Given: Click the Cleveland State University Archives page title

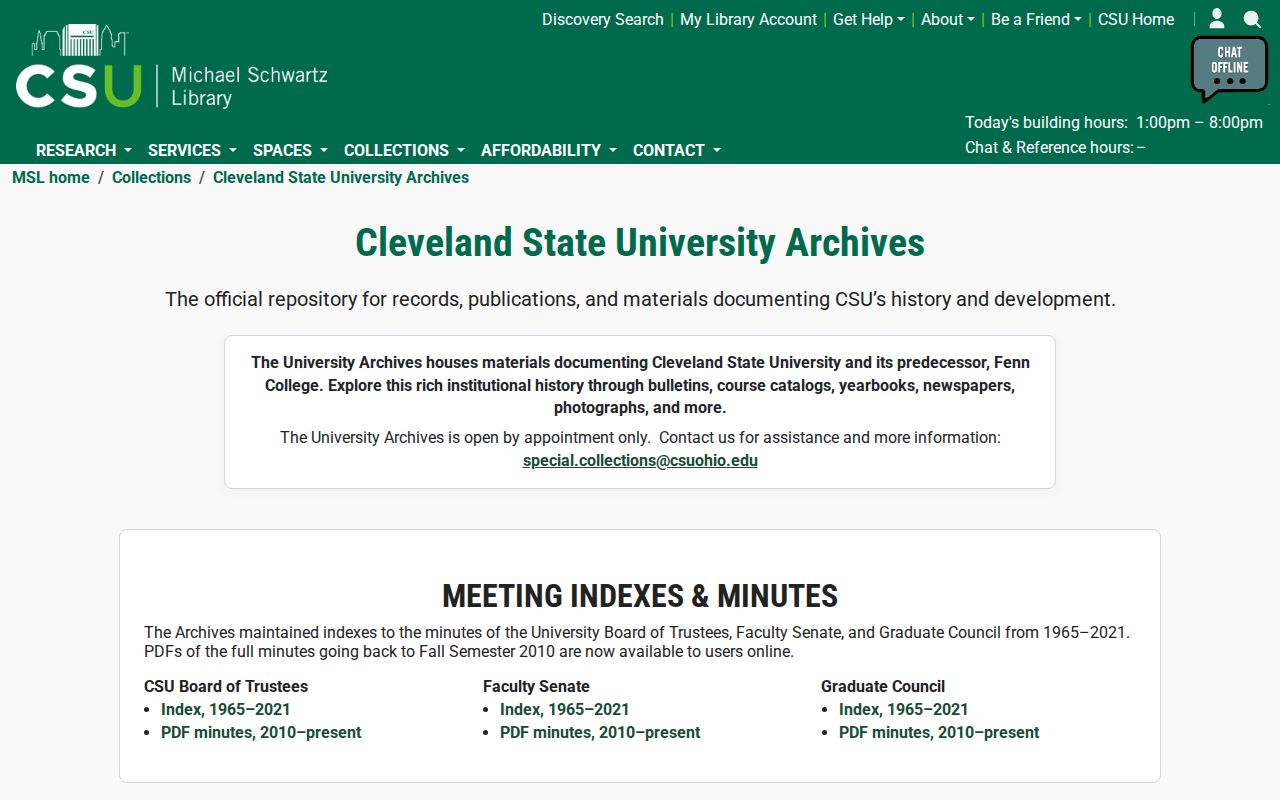Looking at the screenshot, I should tap(640, 243).
